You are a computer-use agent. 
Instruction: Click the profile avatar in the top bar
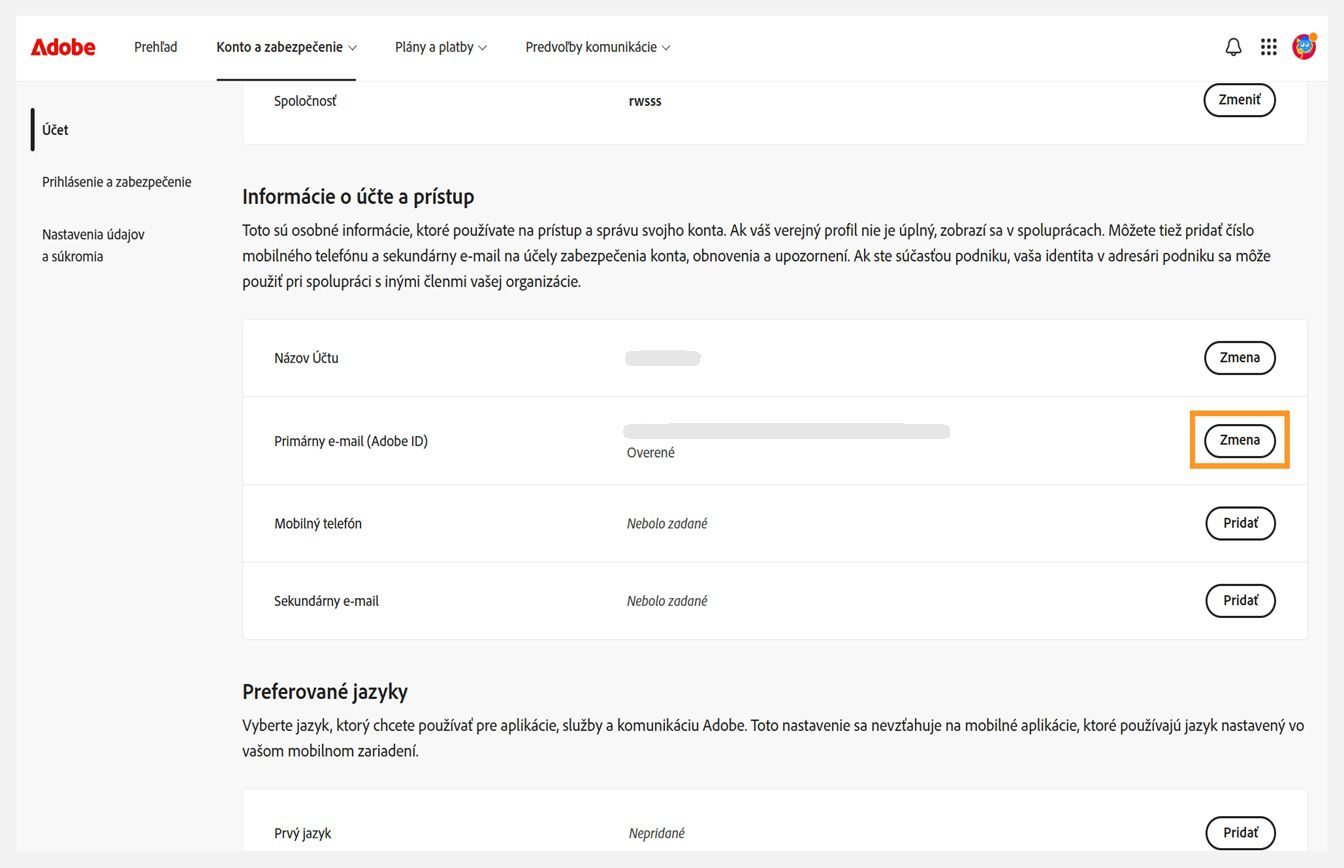coord(1303,46)
